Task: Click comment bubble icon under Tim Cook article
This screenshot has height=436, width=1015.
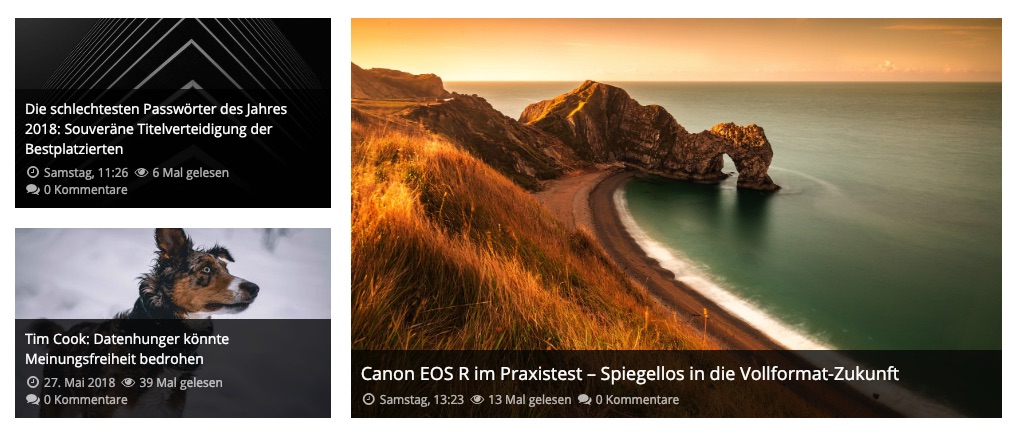Action: [32, 399]
